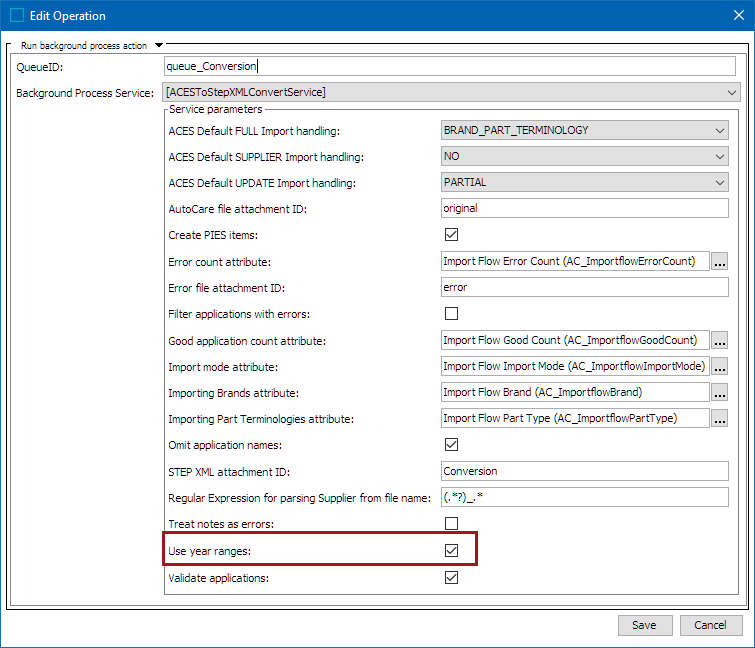Open browse button for Importing Brands attribute
755x648 pixels.
pyautogui.click(x=719, y=392)
